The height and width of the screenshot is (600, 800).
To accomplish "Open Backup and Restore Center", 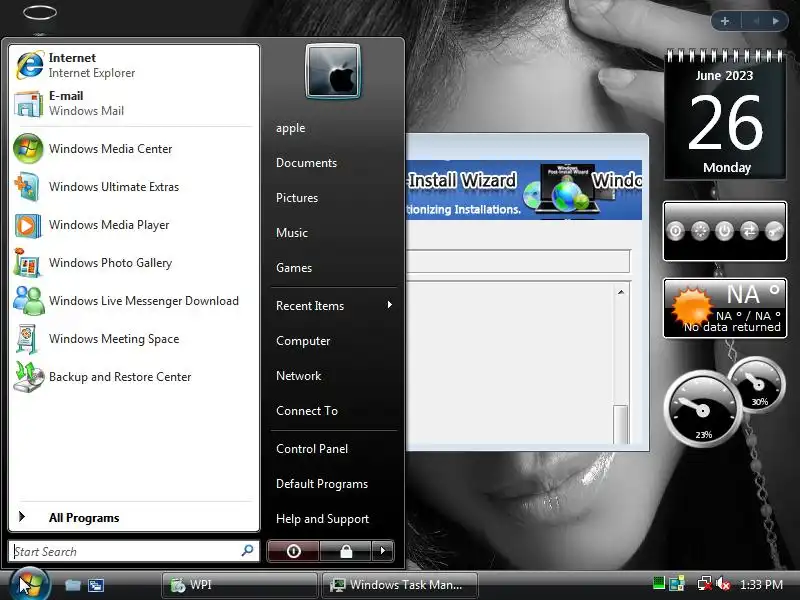I will pos(134,377).
